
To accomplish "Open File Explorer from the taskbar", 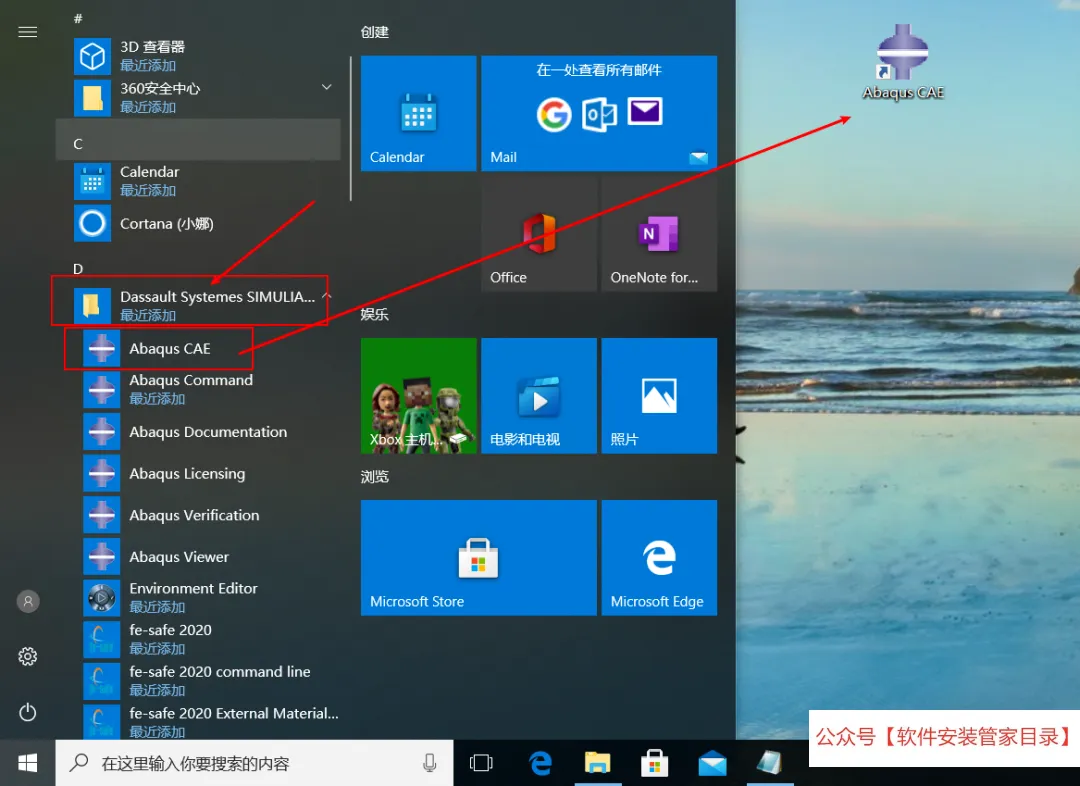I will click(x=597, y=763).
